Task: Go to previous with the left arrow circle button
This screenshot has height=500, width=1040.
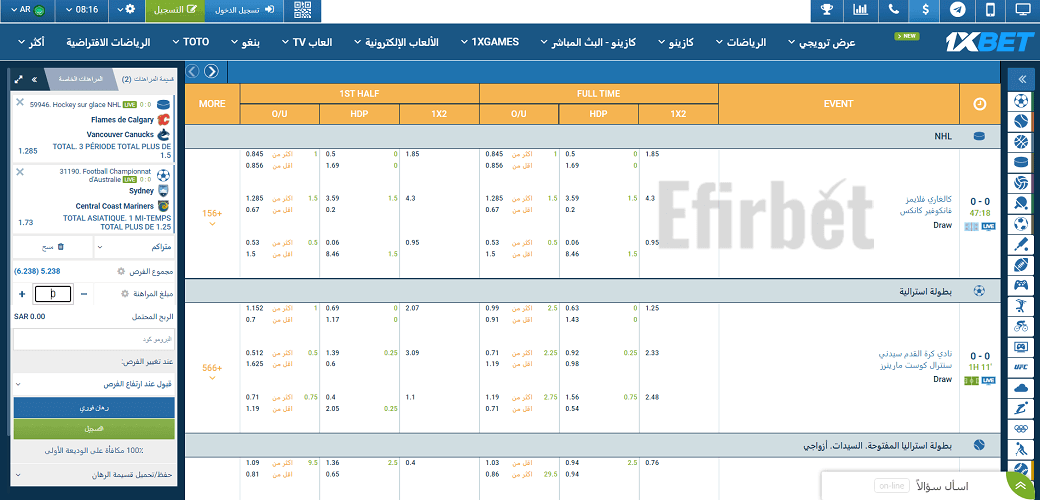Action: point(192,71)
